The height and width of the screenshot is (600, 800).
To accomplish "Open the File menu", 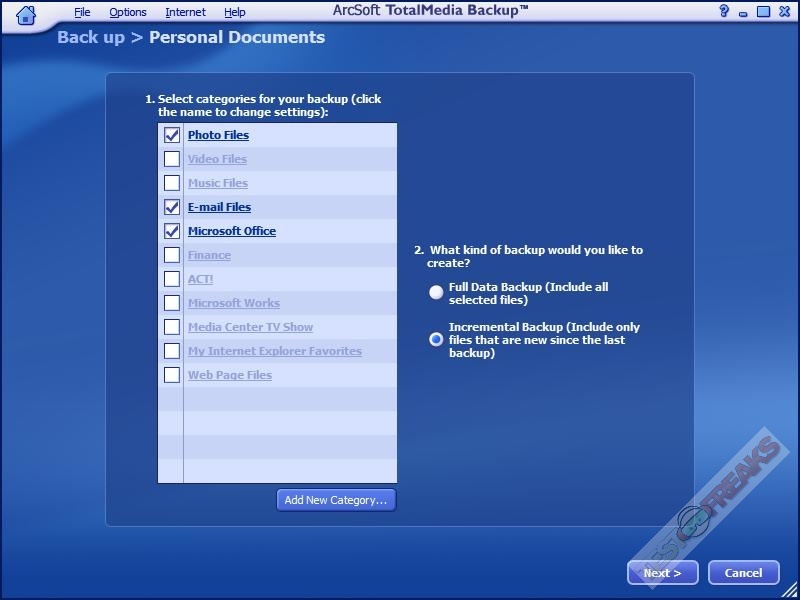I will click(82, 12).
